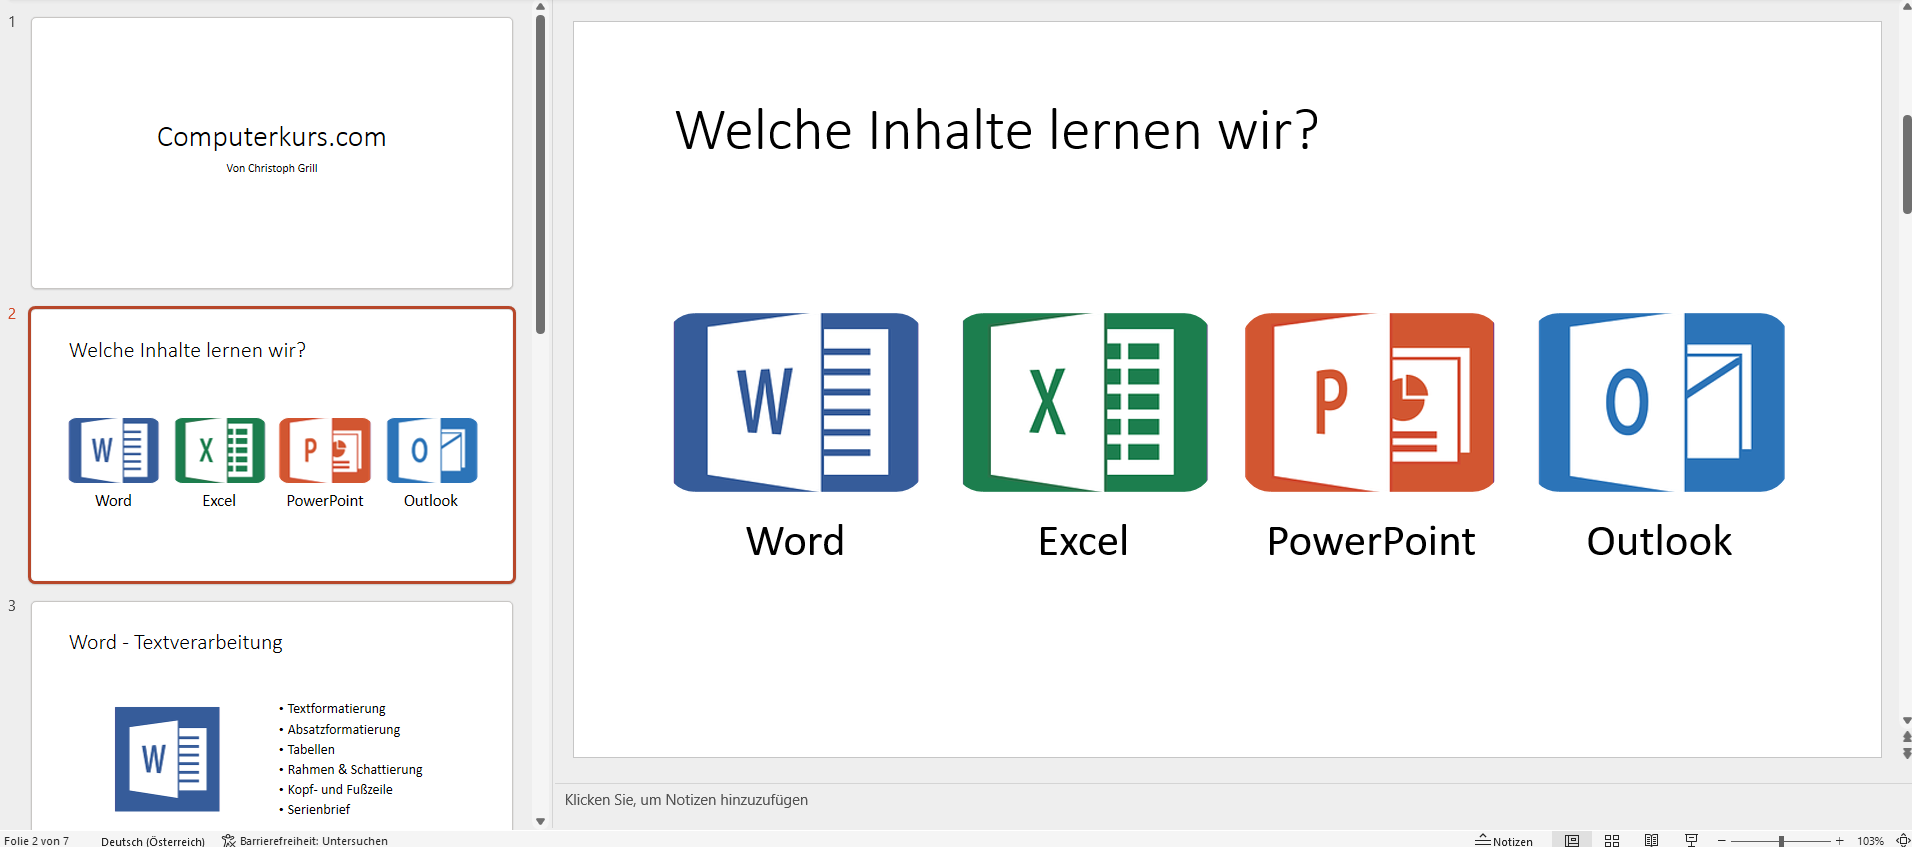
Task: Click the zoom in plus icon
Action: (1839, 841)
